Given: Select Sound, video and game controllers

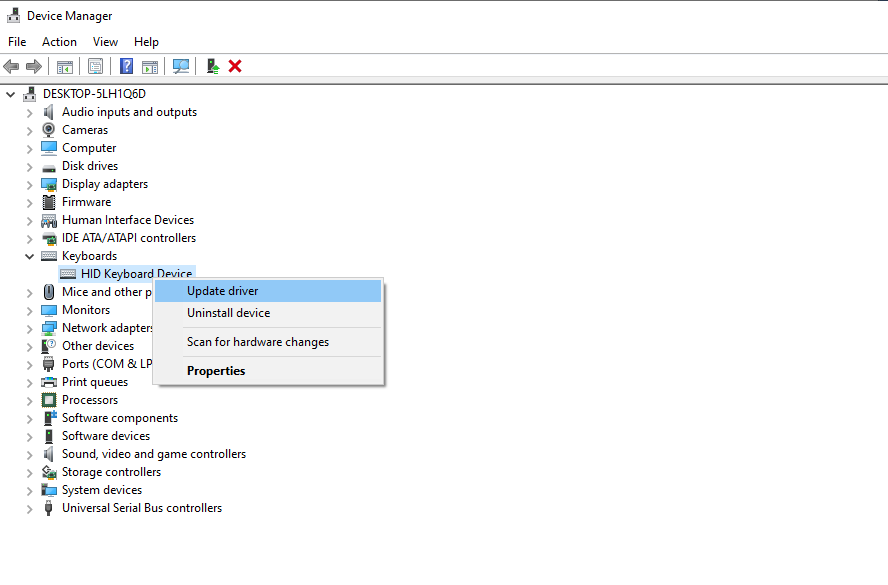Looking at the screenshot, I should [x=153, y=454].
